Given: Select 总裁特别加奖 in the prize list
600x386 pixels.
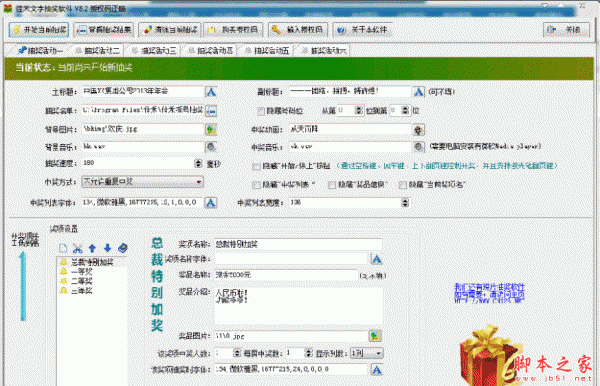Looking at the screenshot, I should (x=92, y=262).
